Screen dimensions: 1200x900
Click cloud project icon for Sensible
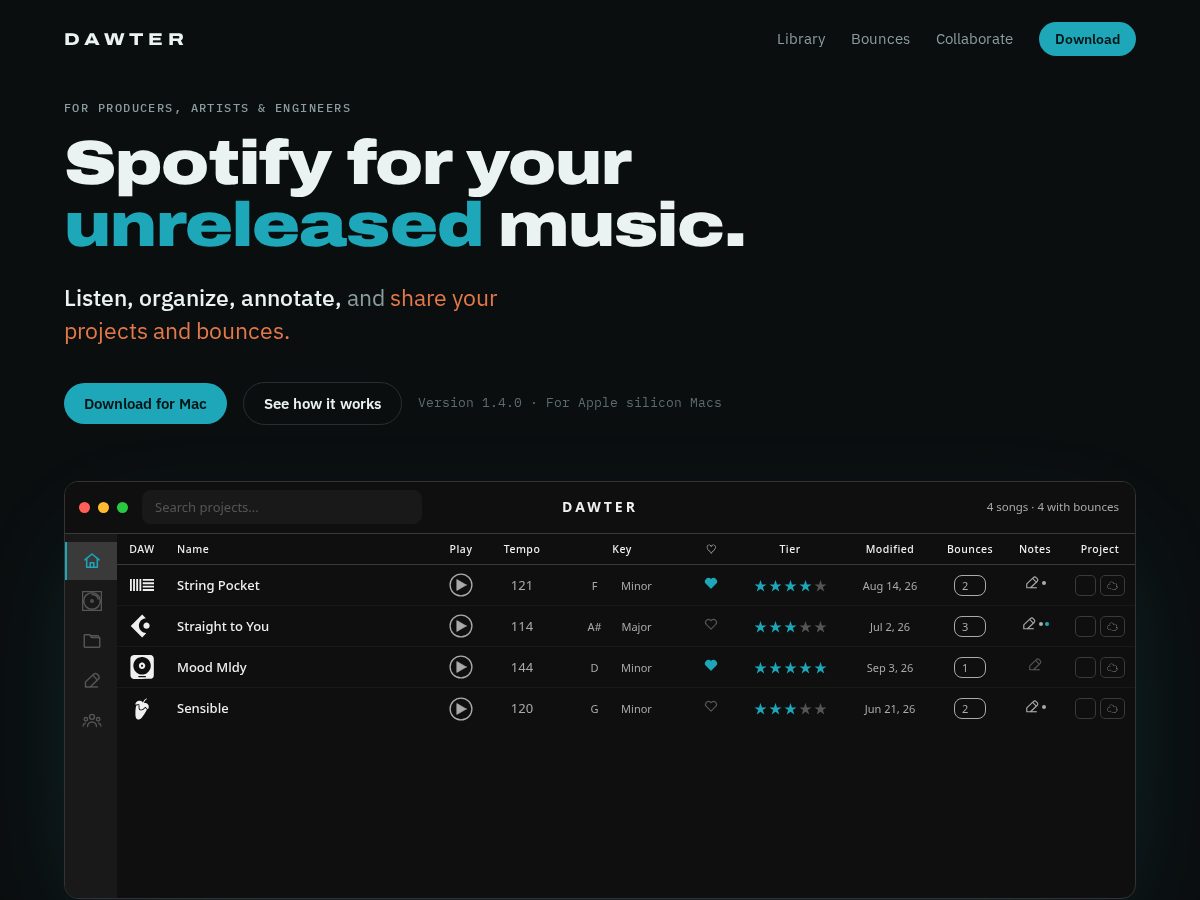(x=1112, y=708)
